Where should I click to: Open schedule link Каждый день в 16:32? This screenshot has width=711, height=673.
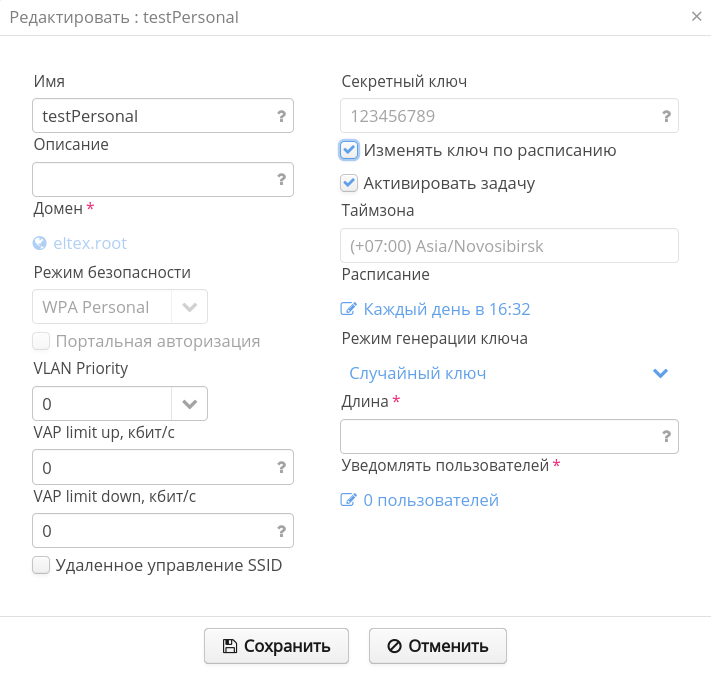click(446, 309)
